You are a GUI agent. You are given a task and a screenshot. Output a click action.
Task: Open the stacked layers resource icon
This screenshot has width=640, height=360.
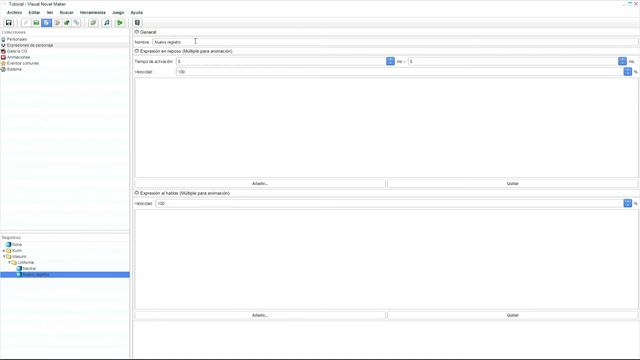coord(93,23)
